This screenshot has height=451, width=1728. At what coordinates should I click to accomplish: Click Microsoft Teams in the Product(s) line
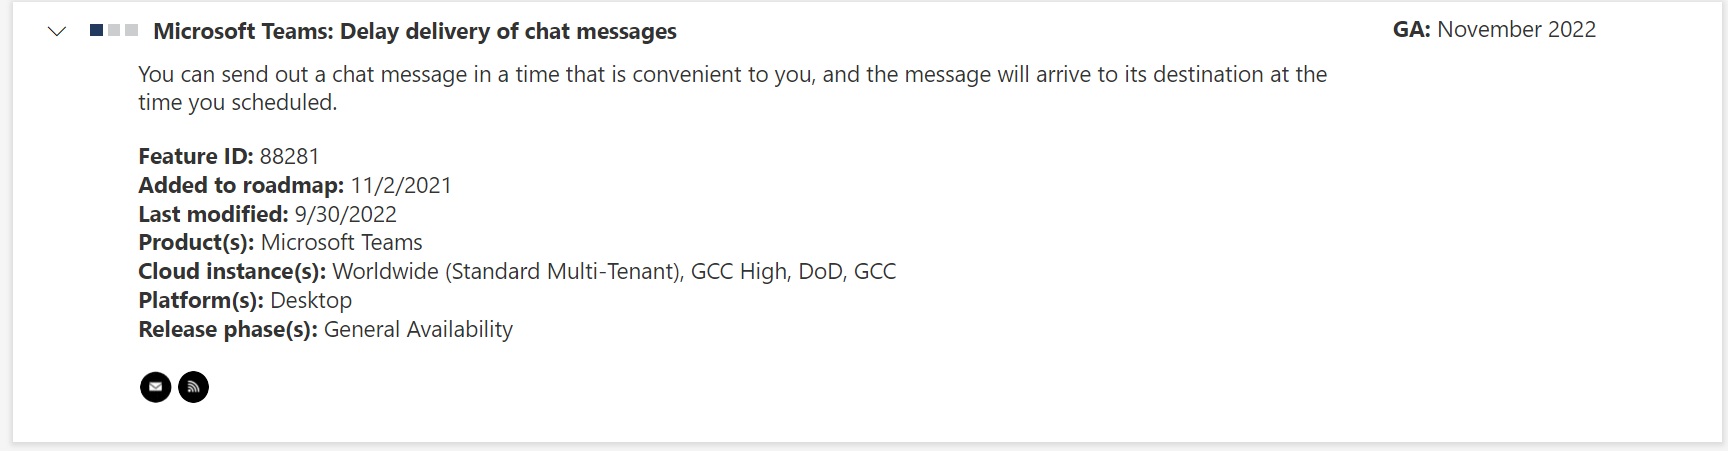(341, 242)
